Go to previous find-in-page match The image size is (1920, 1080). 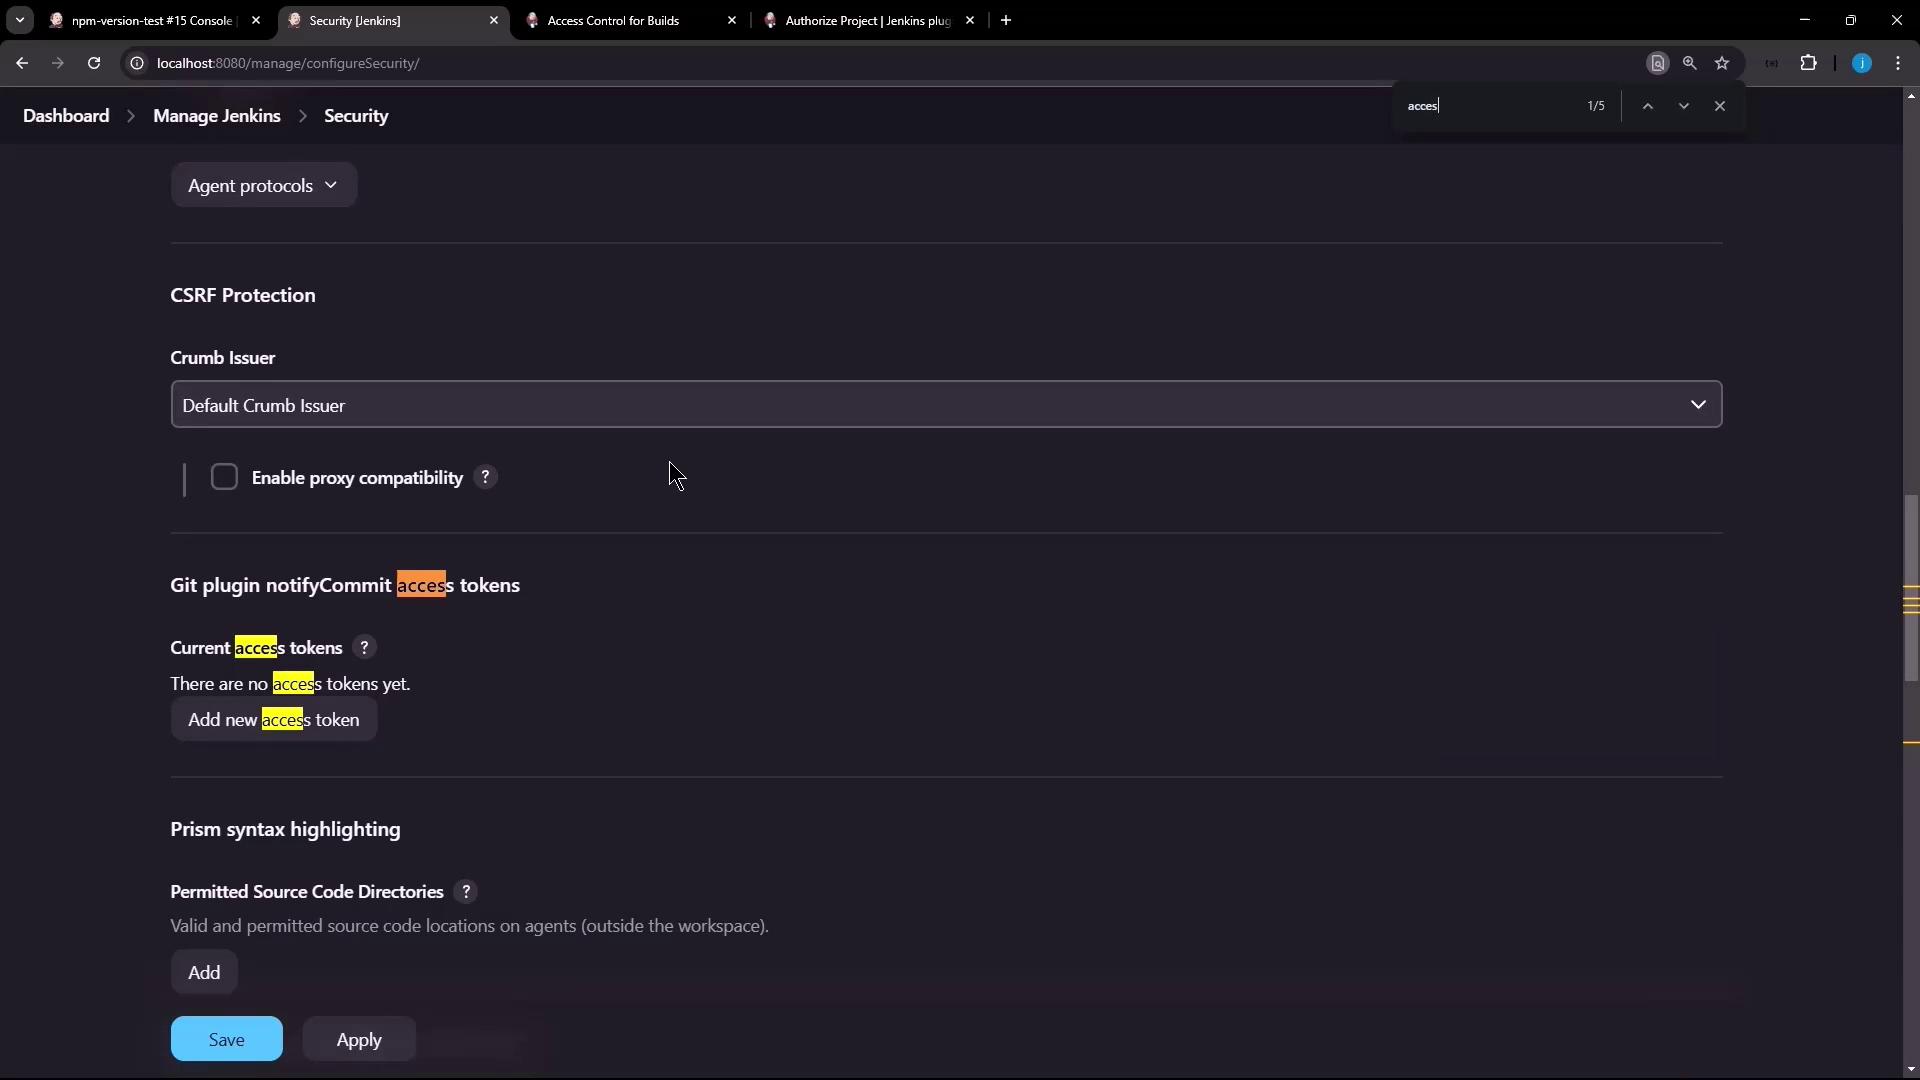click(x=1647, y=106)
